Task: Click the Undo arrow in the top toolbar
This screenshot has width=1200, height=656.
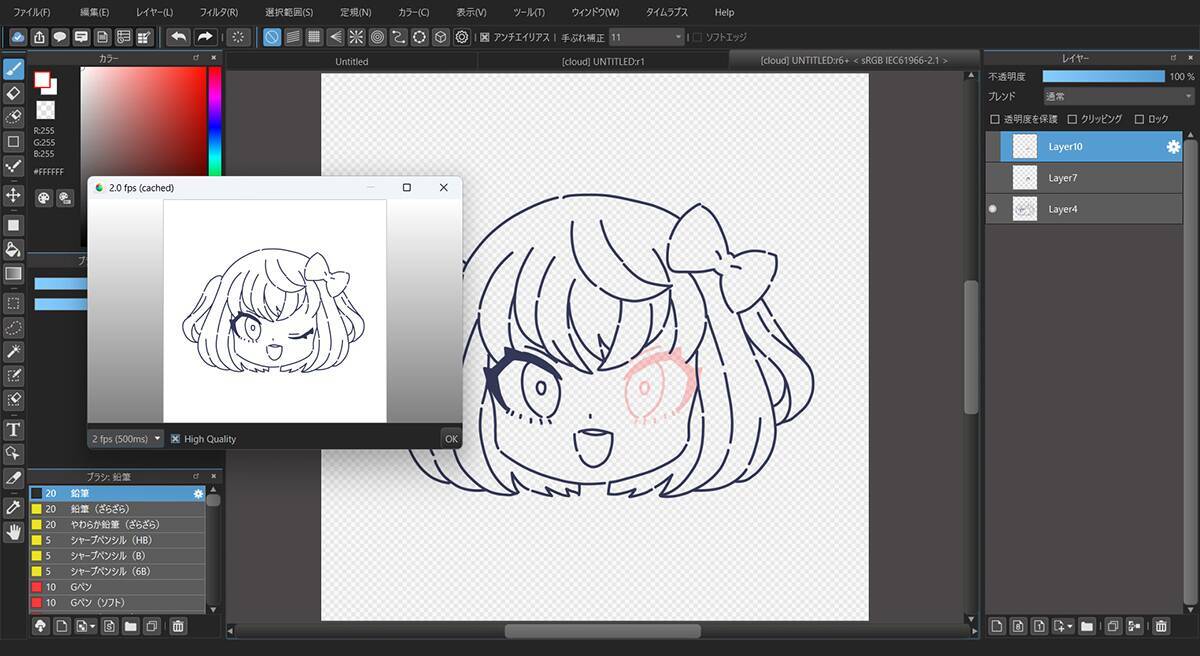Action: tap(179, 37)
